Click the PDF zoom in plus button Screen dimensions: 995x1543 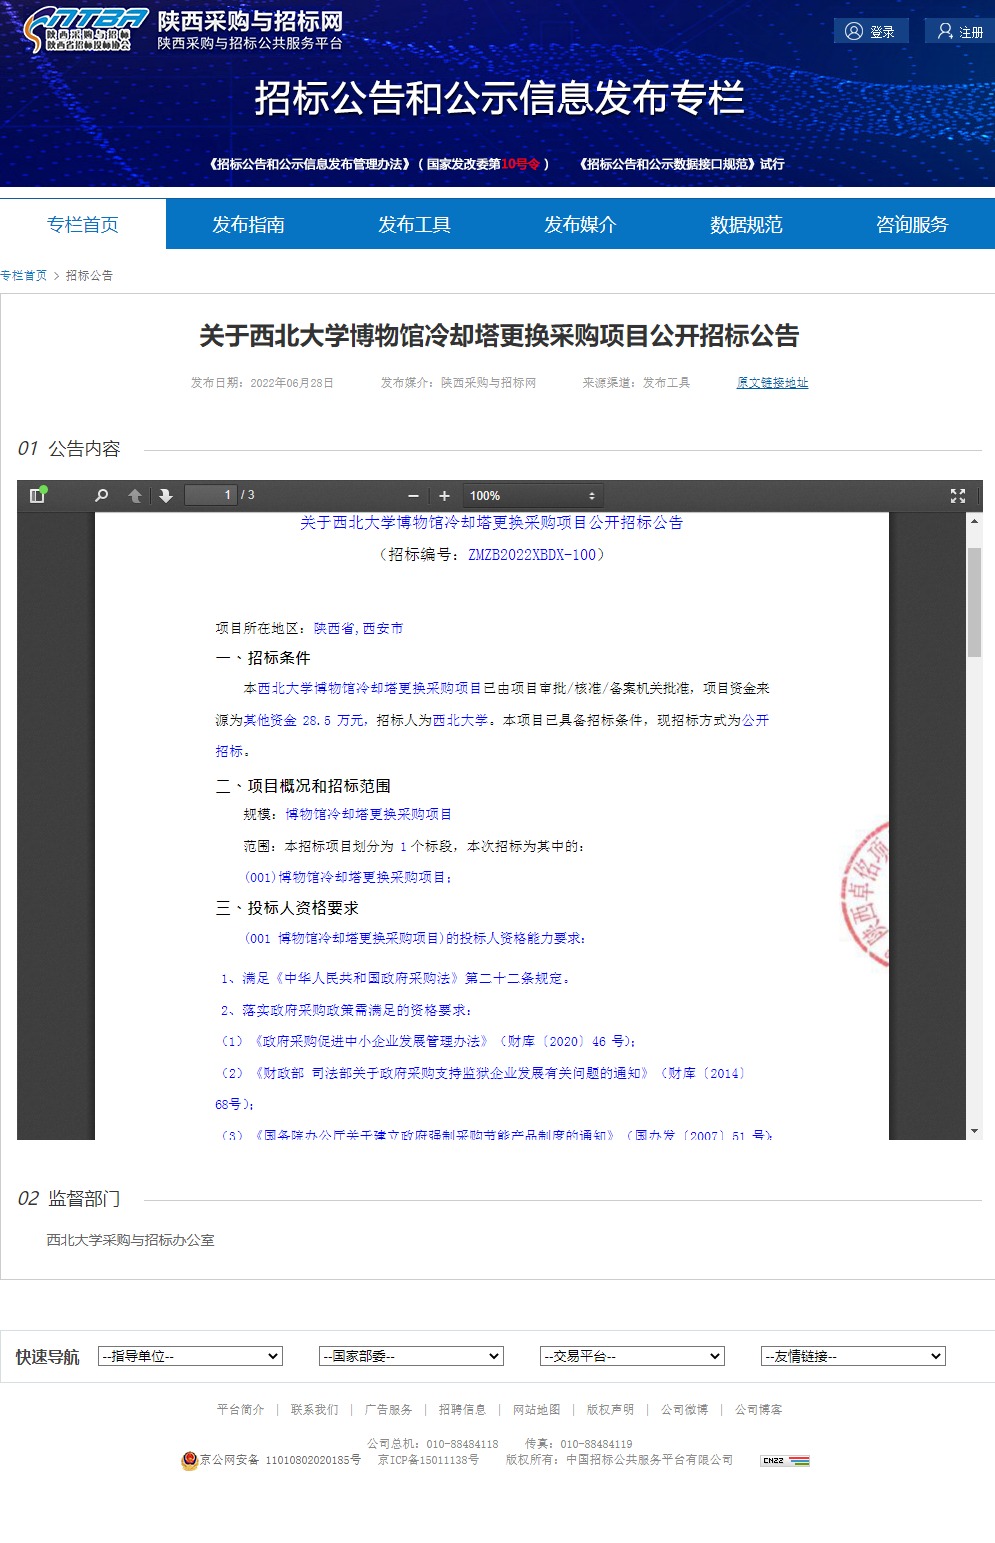[444, 496]
